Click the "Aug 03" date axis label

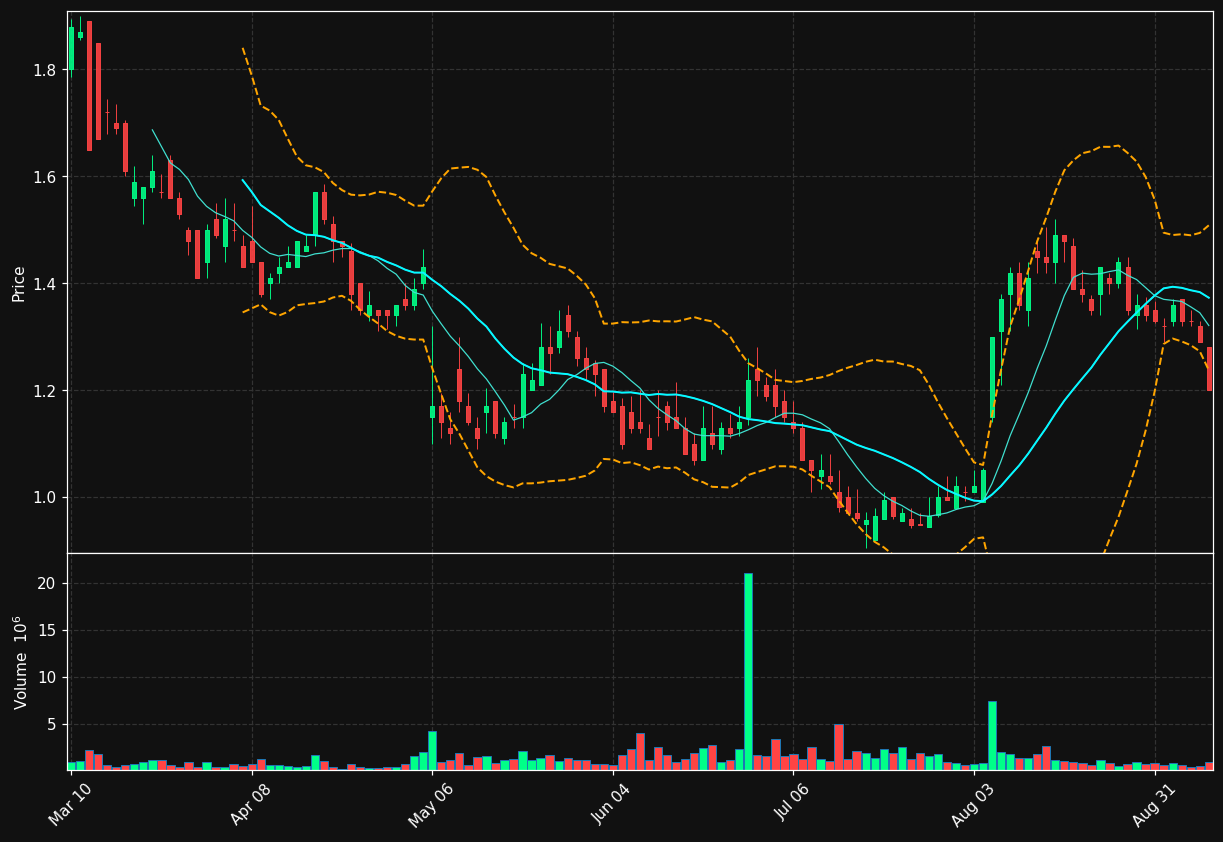click(973, 806)
